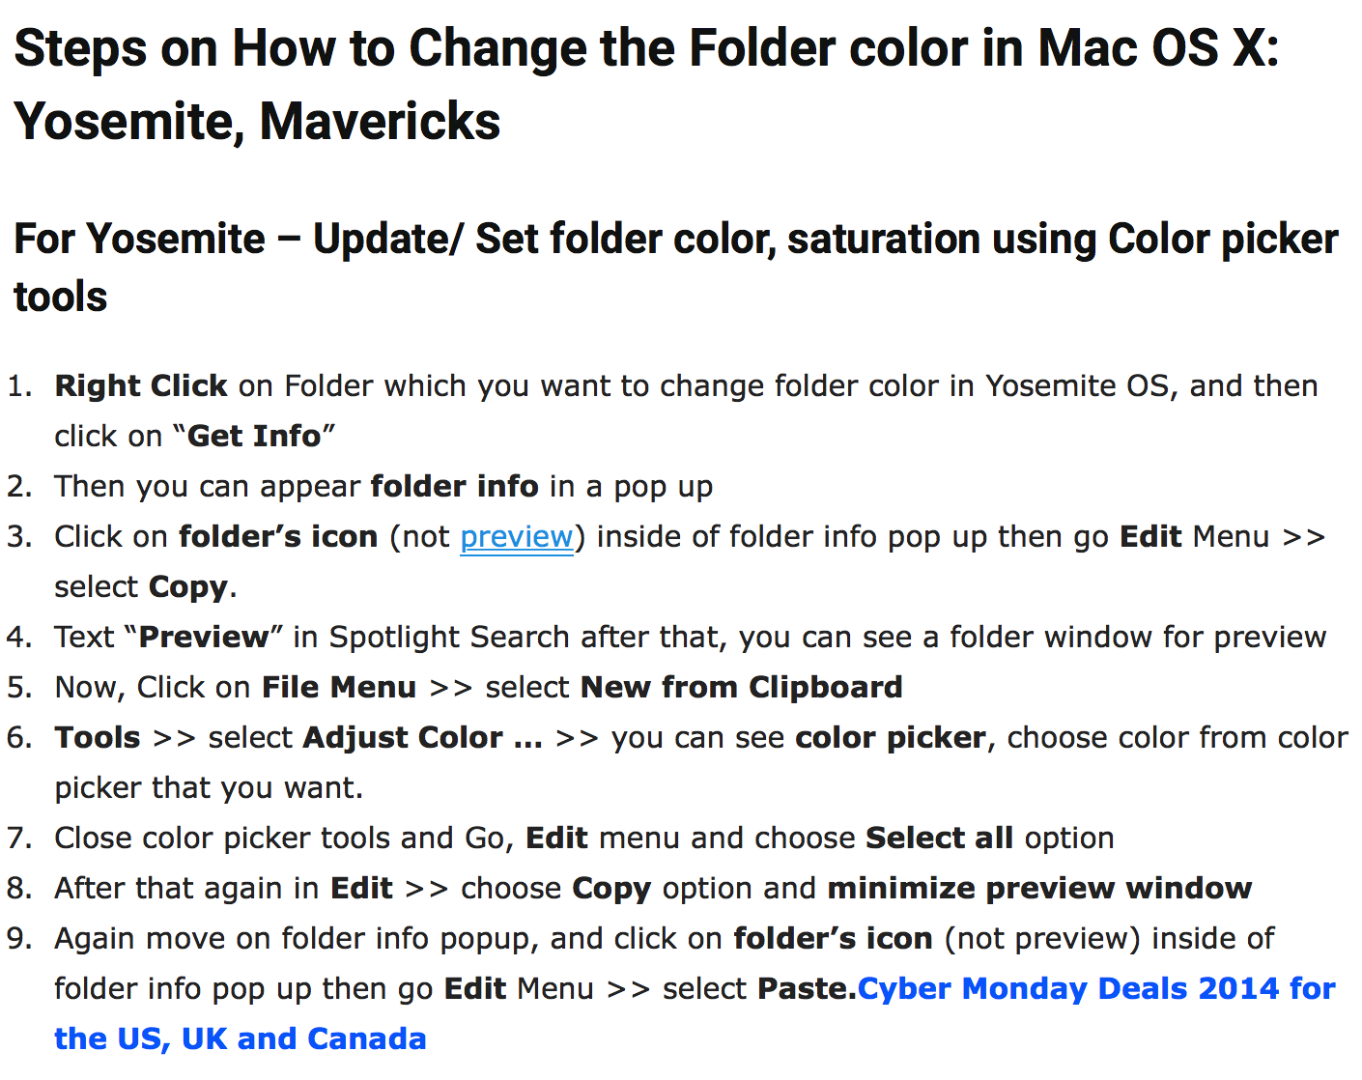1362x1080 pixels.
Task: Click the bold "Get Info" text
Action: click(x=254, y=436)
